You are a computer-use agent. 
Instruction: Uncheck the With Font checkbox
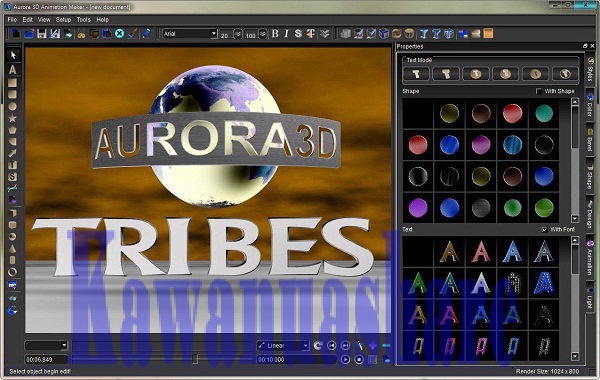coord(544,229)
